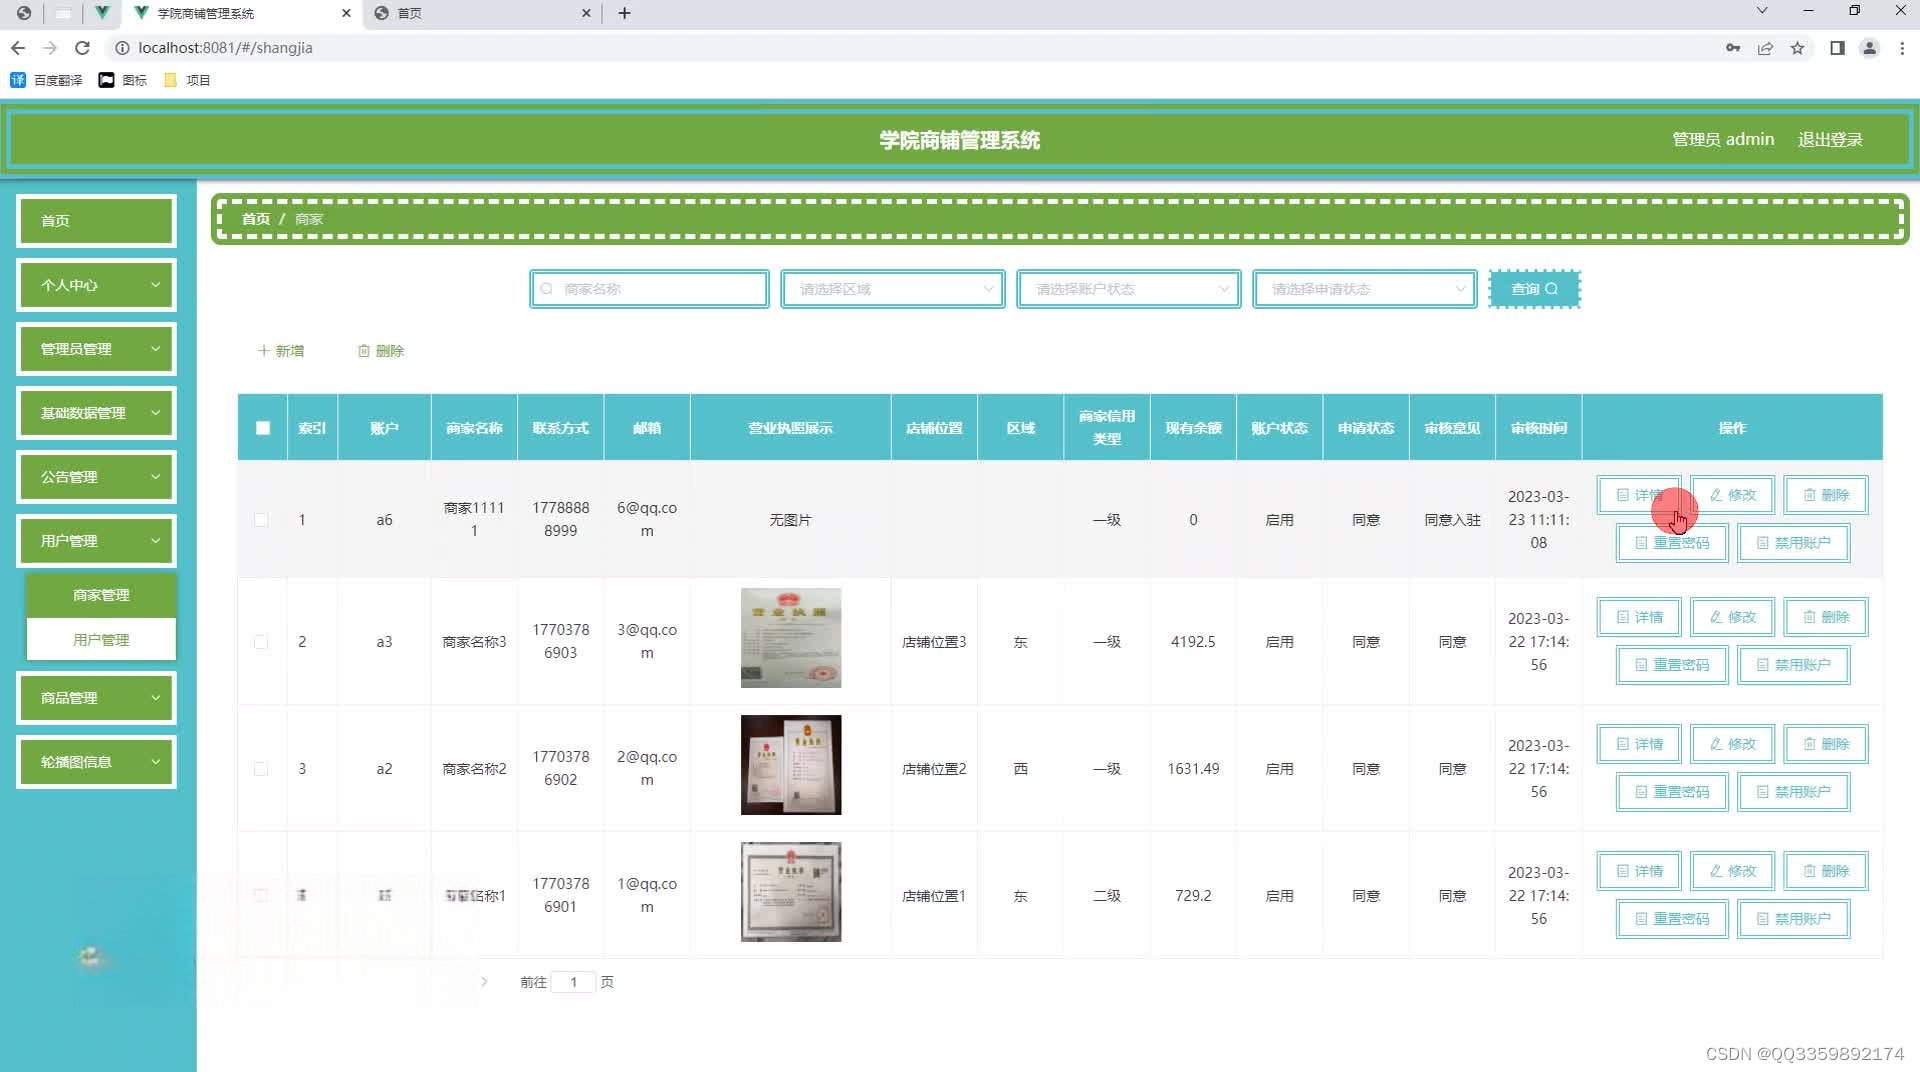Check the row checkbox for a6

coord(261,520)
